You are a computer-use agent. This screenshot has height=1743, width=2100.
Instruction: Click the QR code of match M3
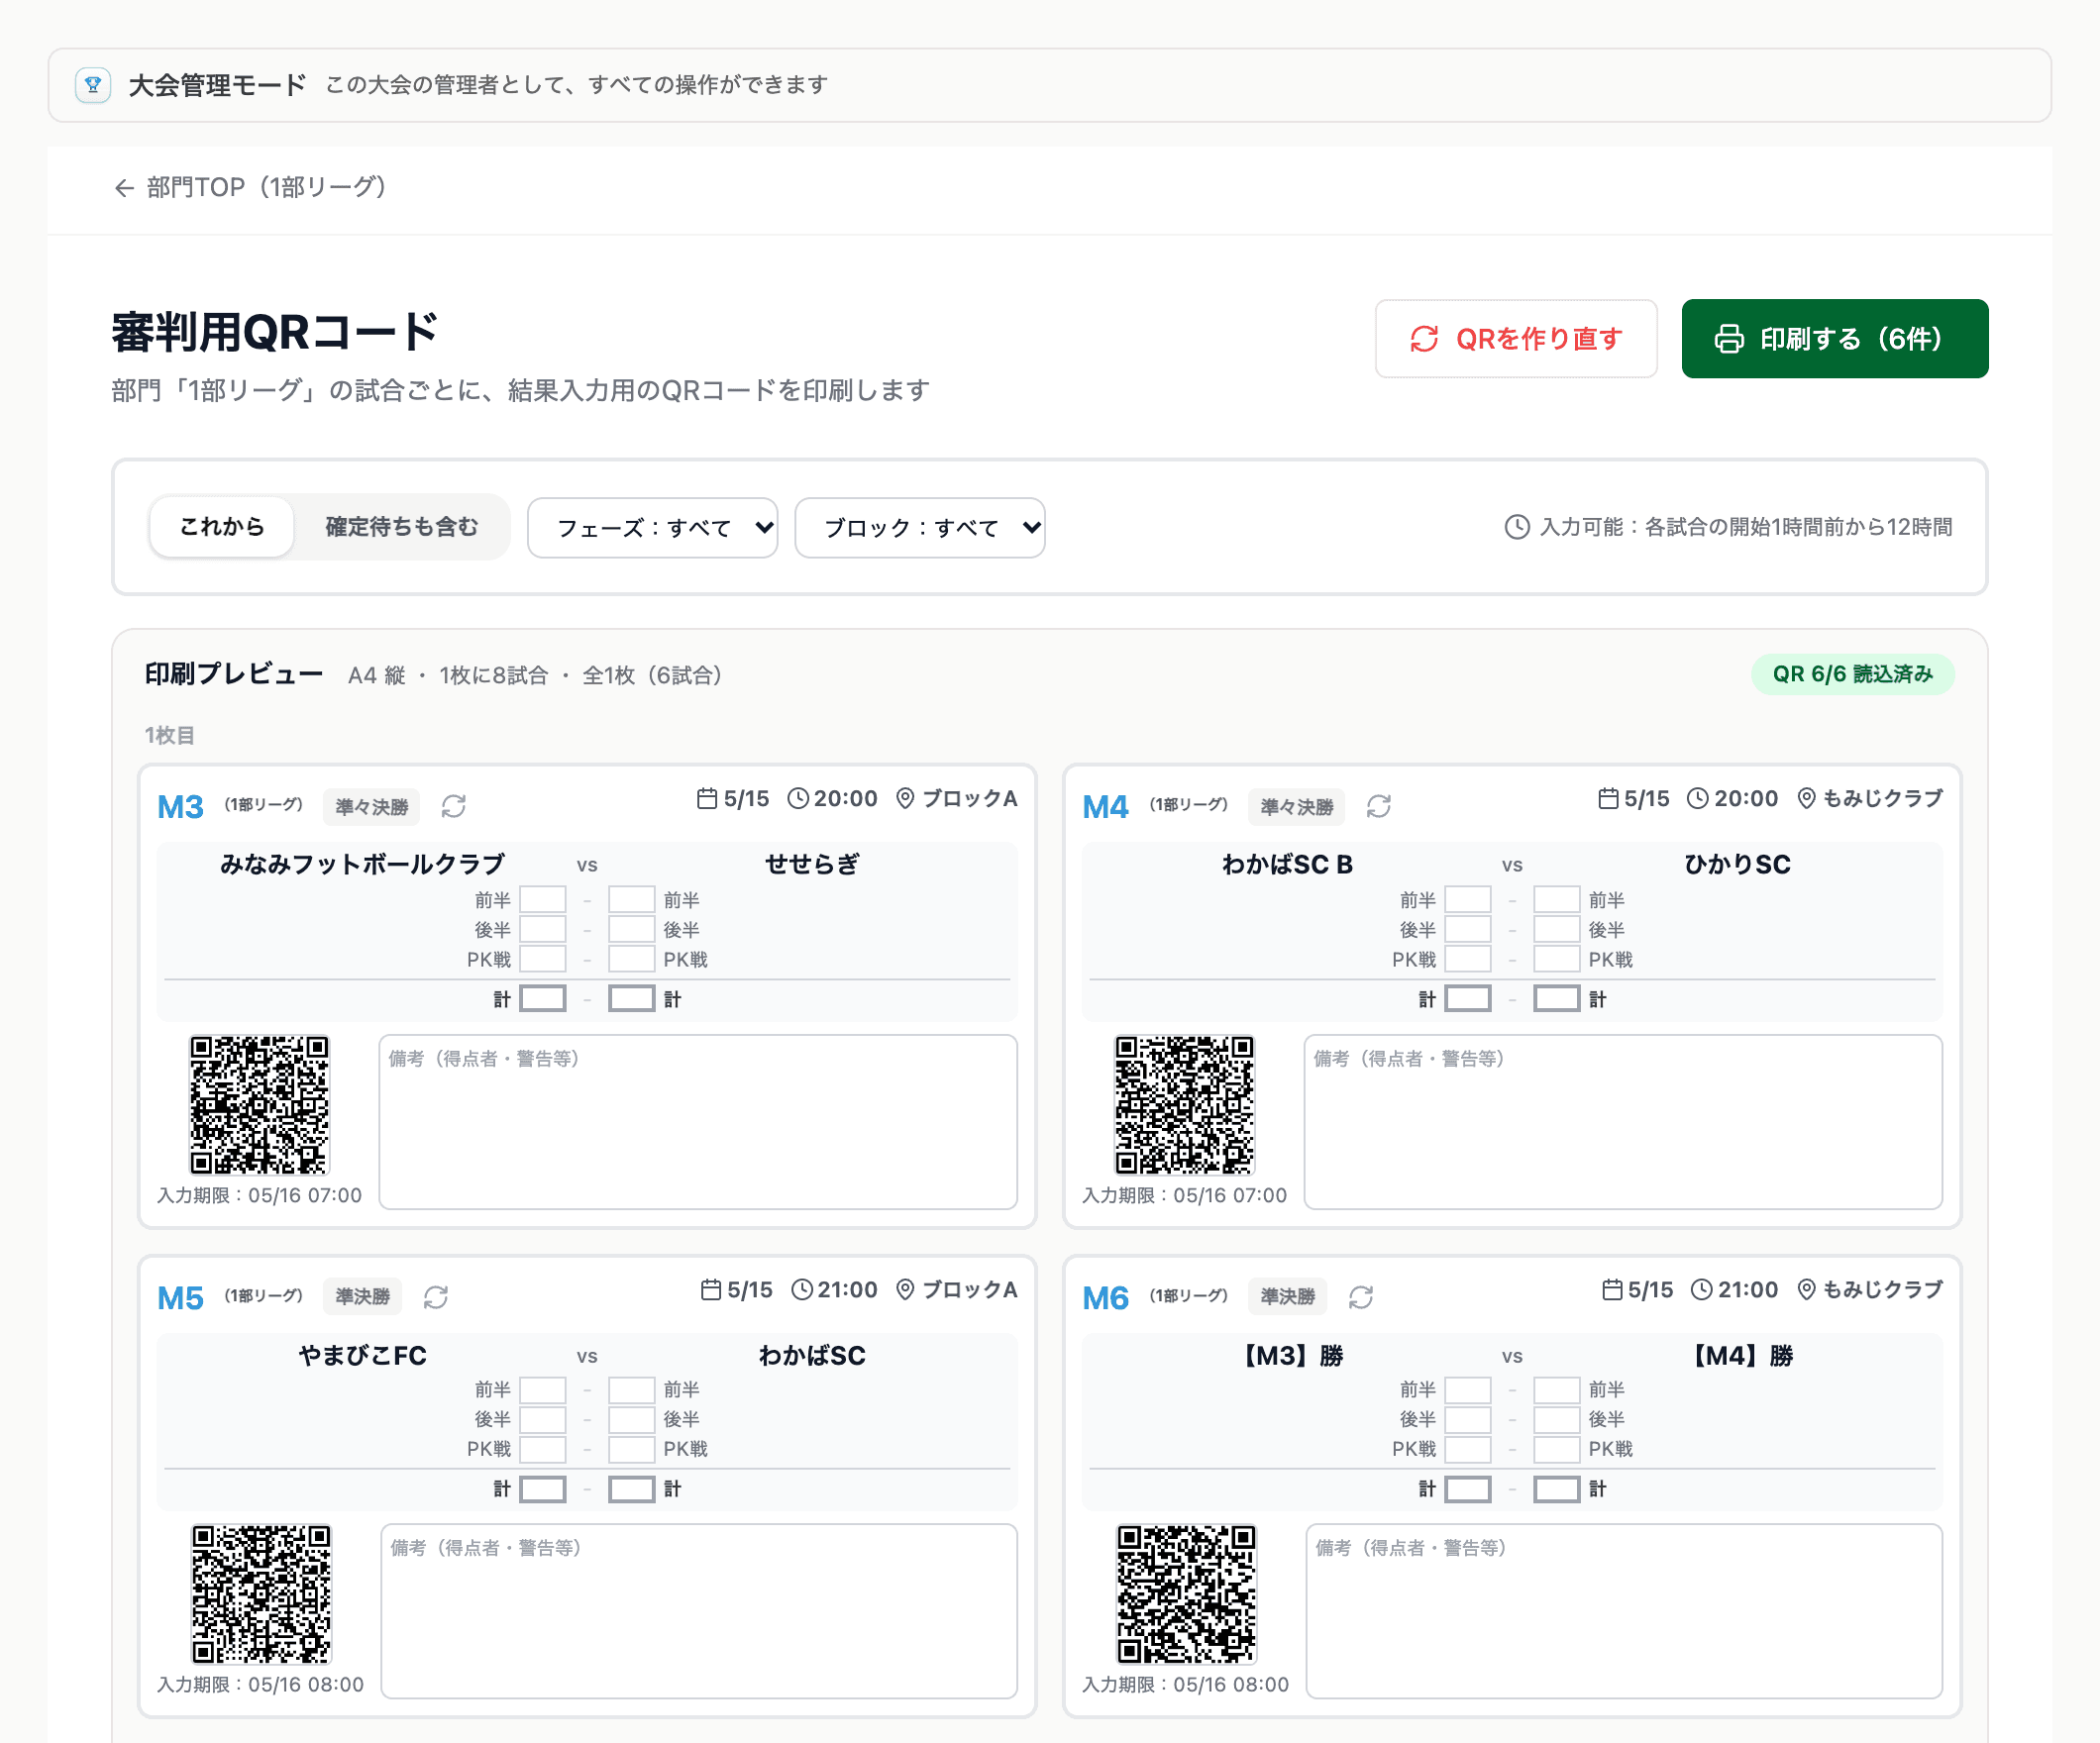pos(260,1104)
